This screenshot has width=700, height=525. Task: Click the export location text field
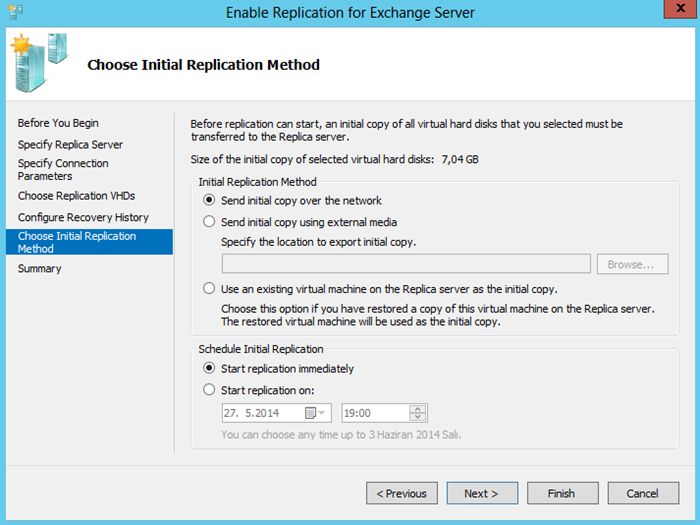coord(406,264)
